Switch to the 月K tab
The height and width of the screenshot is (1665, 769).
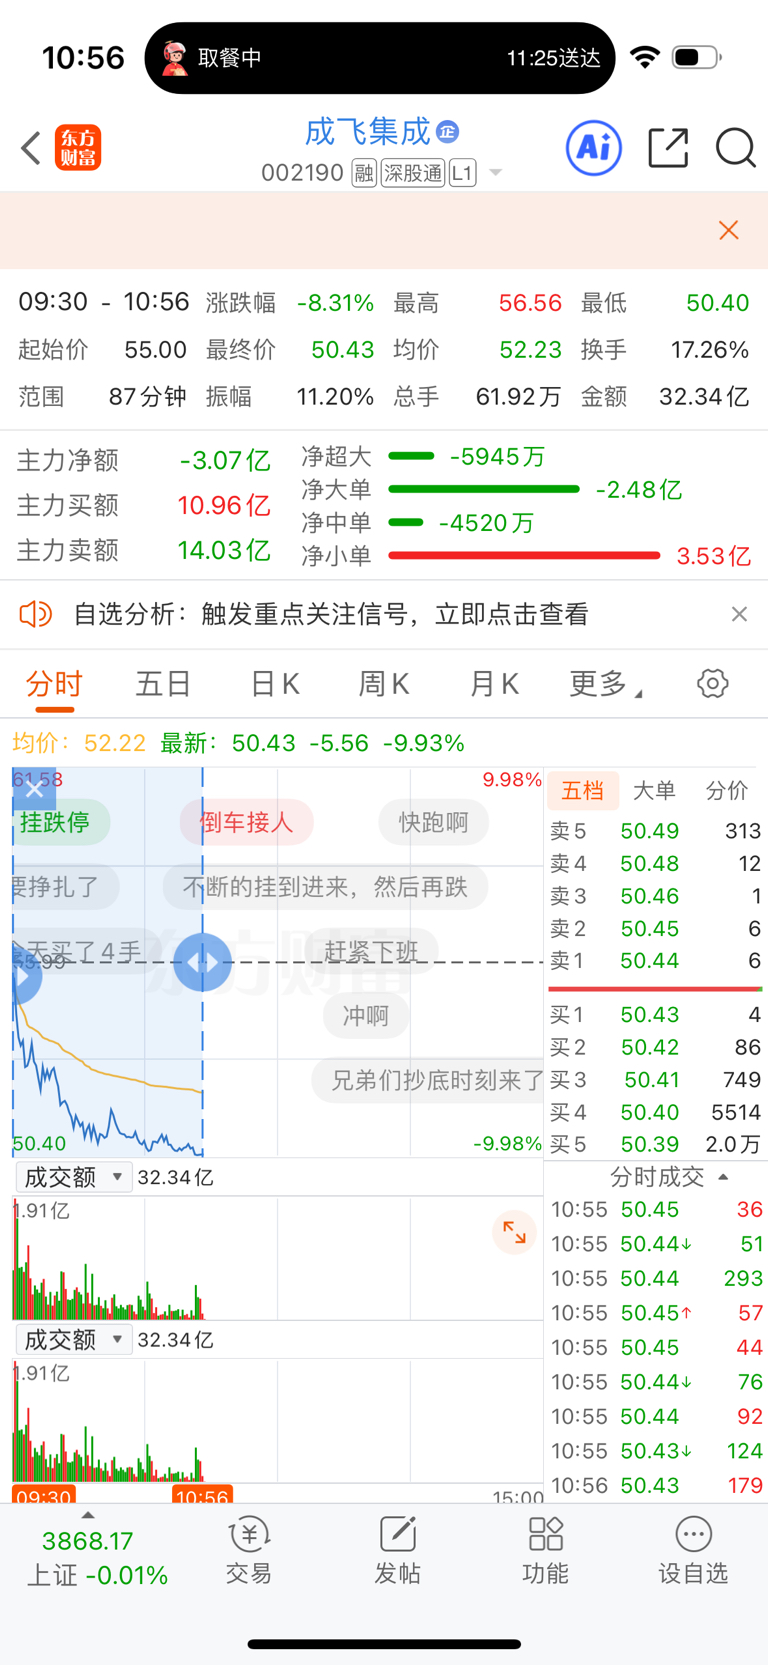click(x=494, y=684)
